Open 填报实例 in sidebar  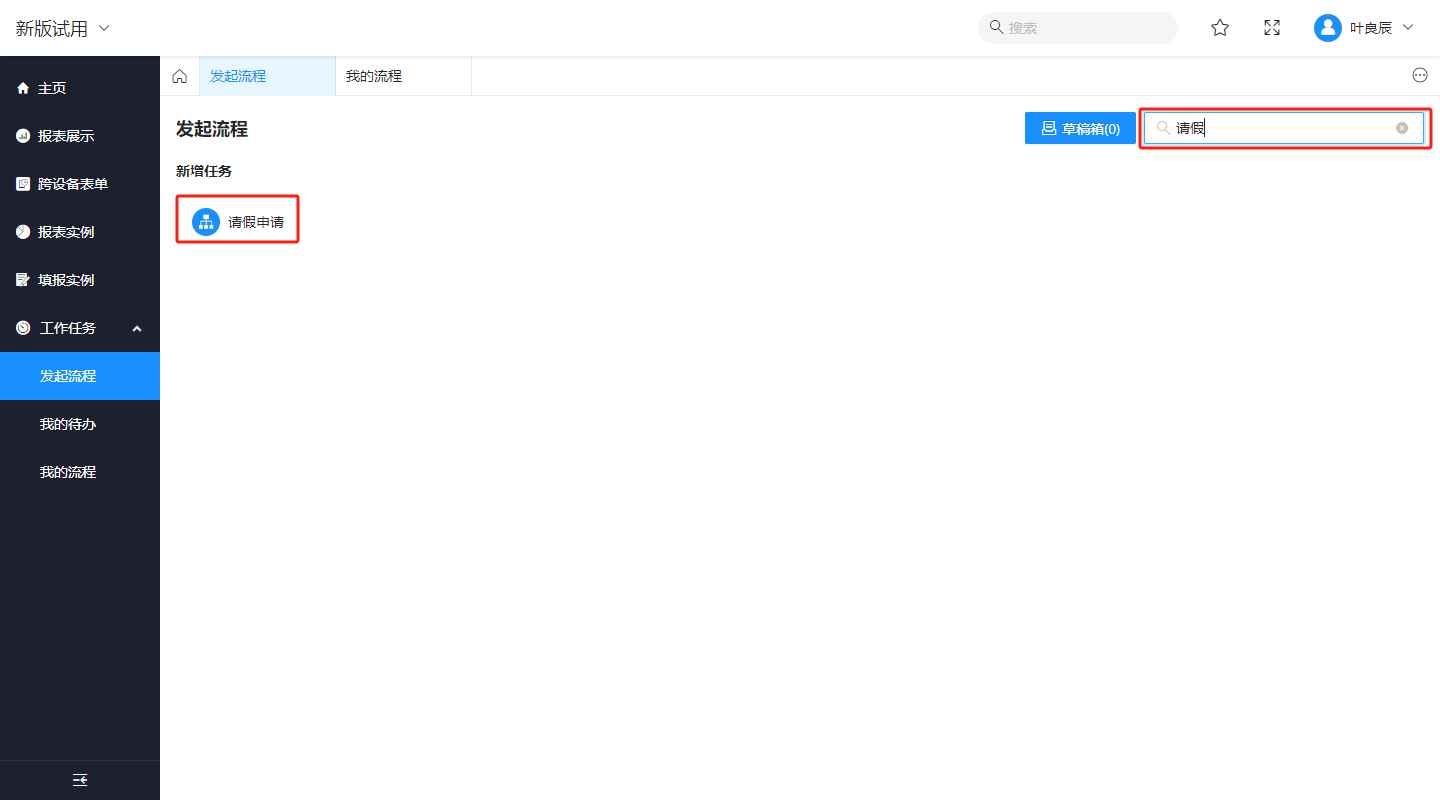[66, 280]
